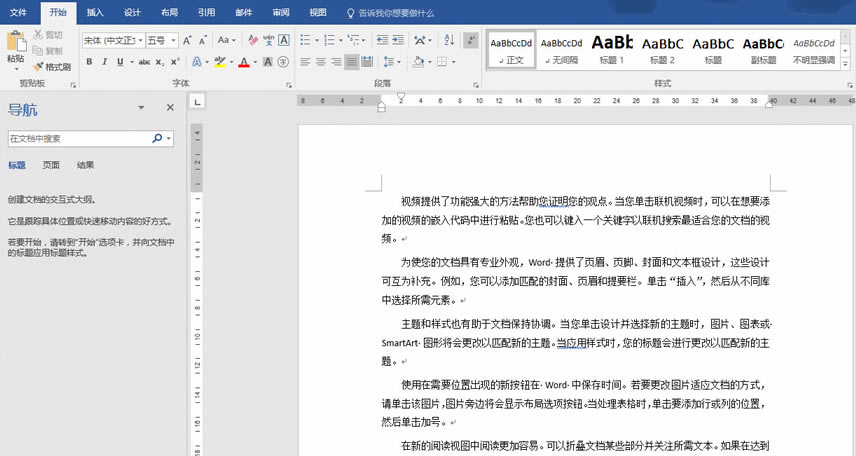
Task: Sort text with the A-Z sort icon
Action: pos(449,39)
